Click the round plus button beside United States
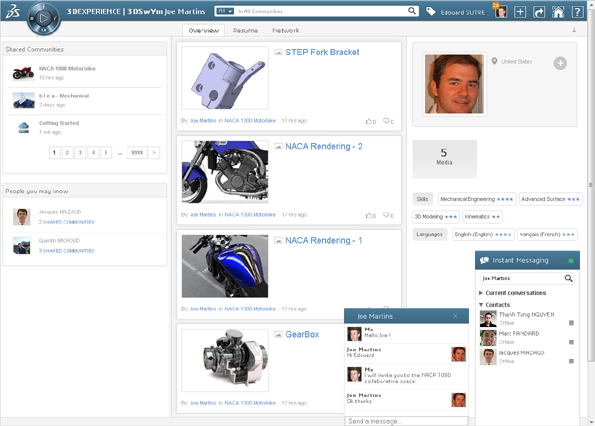The width and height of the screenshot is (595, 426). (560, 63)
